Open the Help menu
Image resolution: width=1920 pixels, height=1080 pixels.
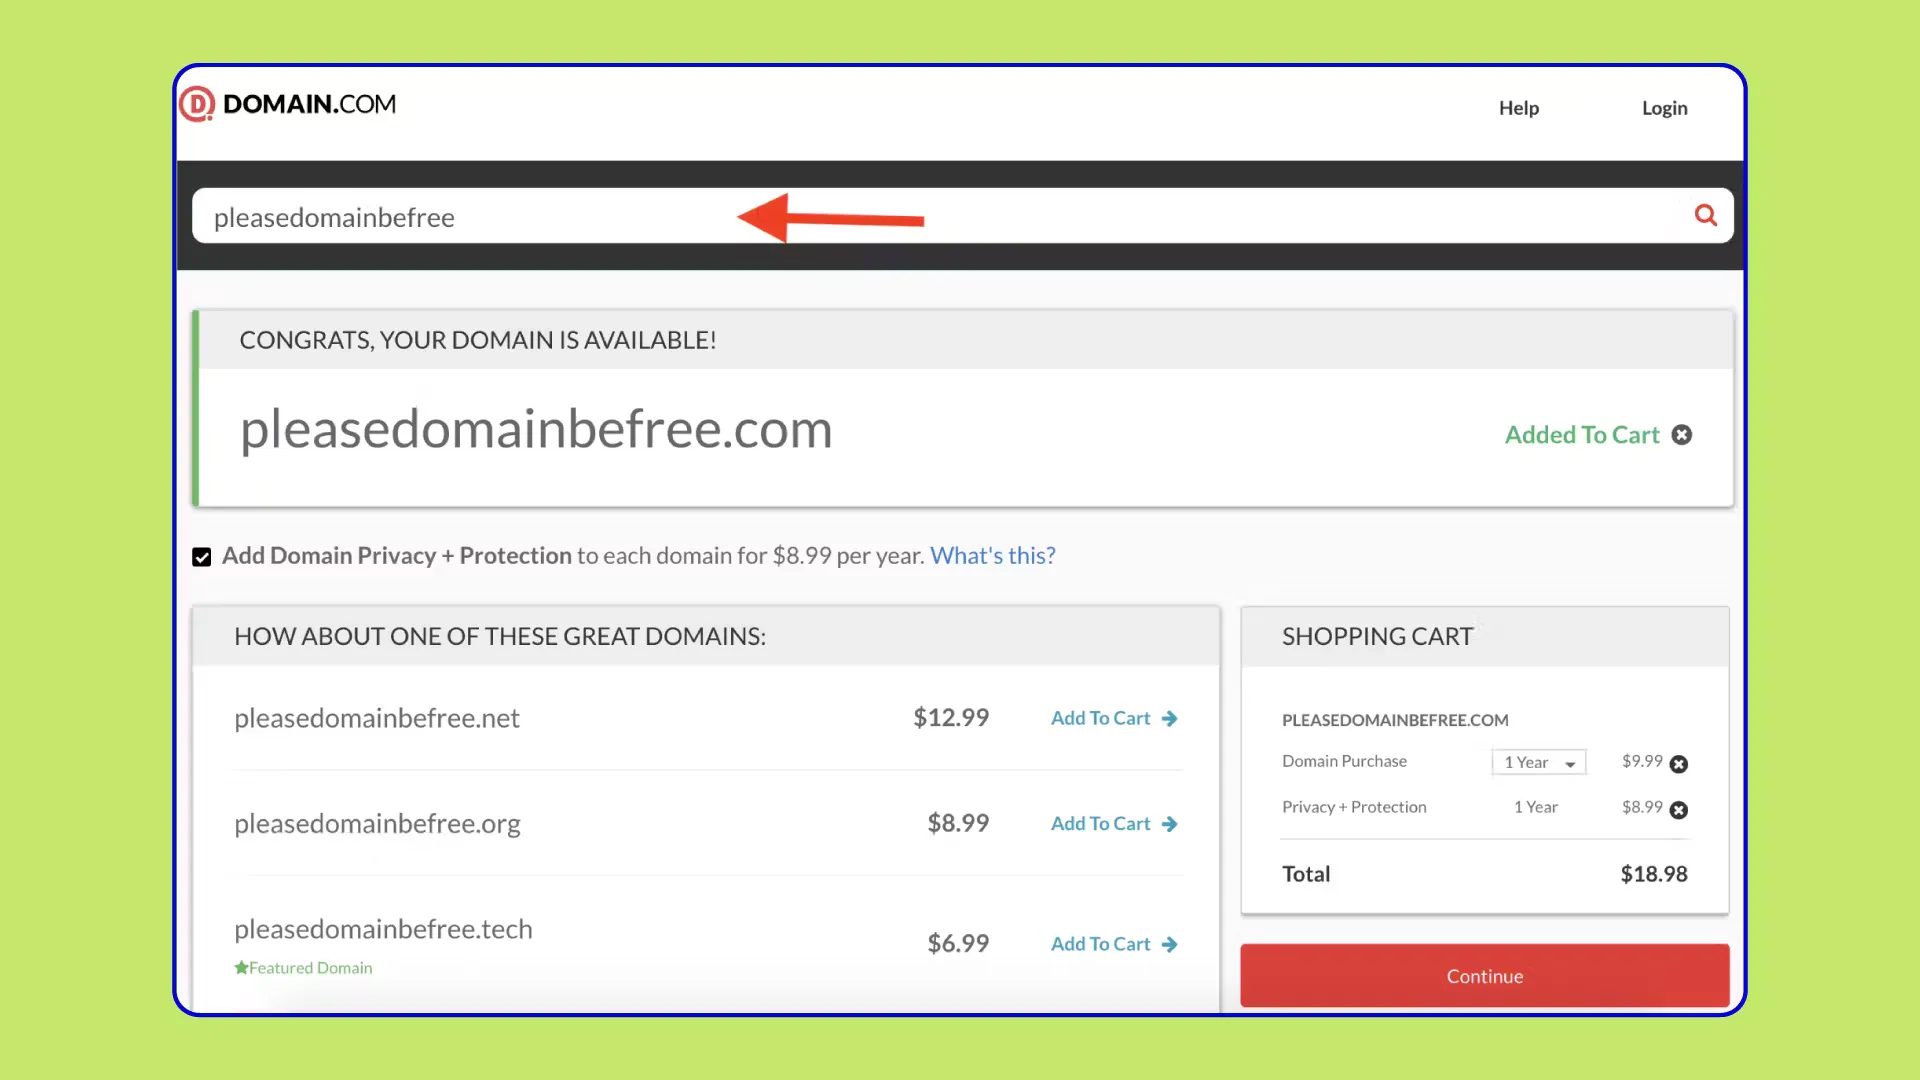[x=1518, y=108]
